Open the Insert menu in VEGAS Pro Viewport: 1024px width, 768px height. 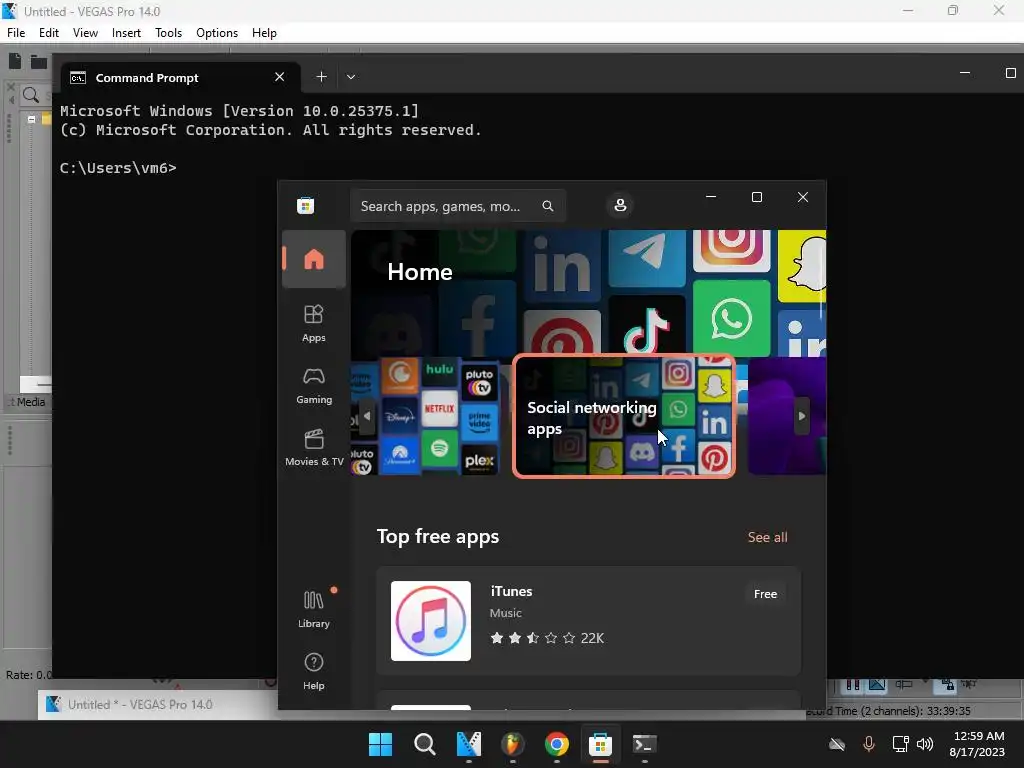click(x=126, y=33)
